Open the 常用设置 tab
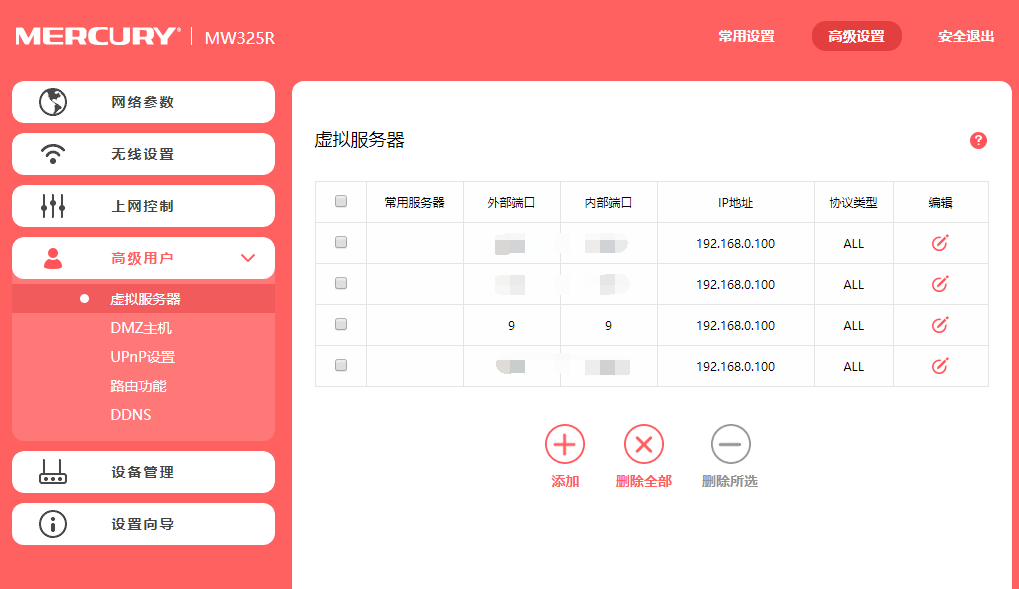Screen dimensions: 1019x589 click(x=746, y=36)
